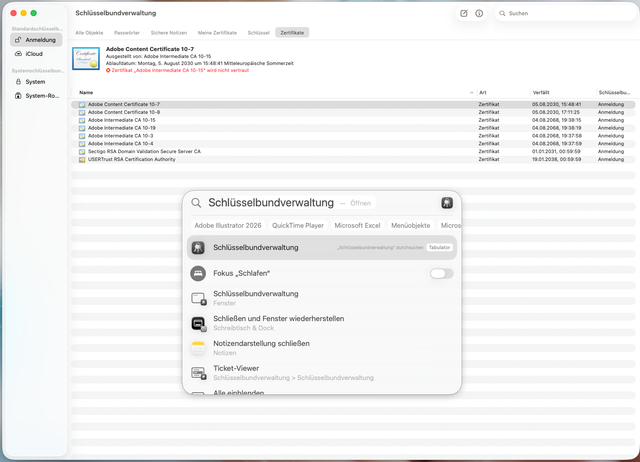Click the Tabulator key hint button
The width and height of the screenshot is (640, 462).
[x=439, y=247]
